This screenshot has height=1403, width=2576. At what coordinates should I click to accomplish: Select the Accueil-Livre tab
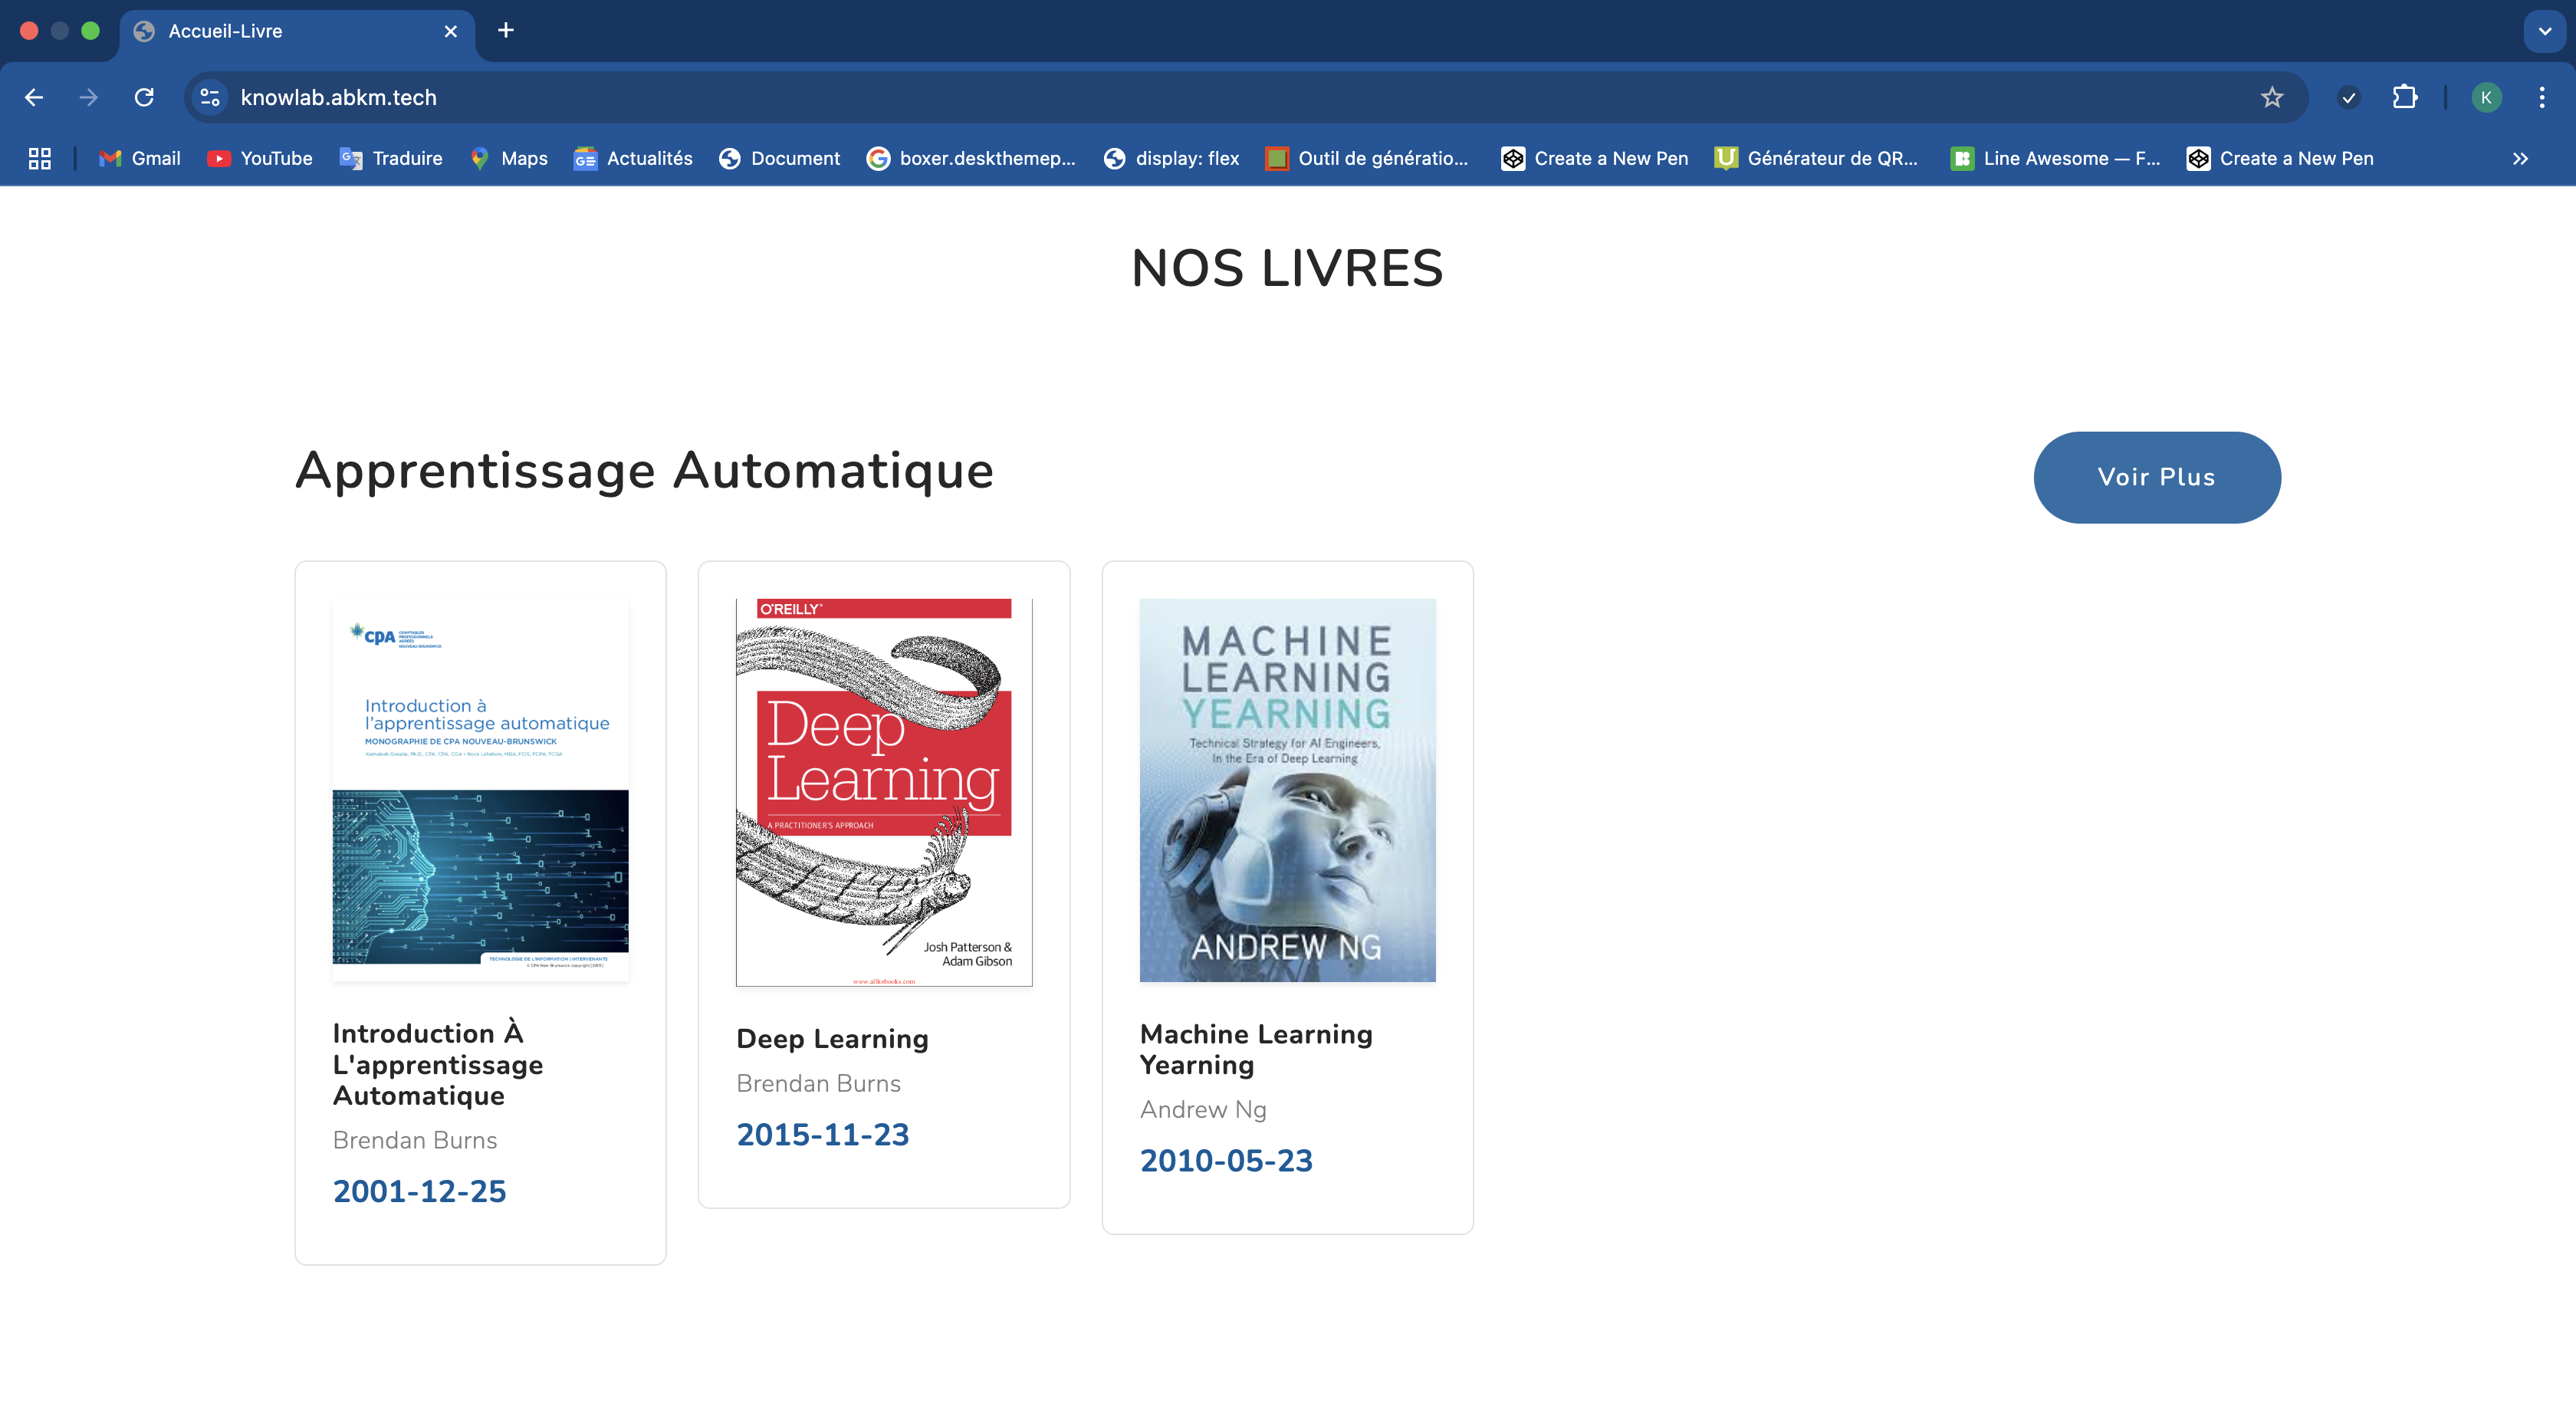[296, 31]
